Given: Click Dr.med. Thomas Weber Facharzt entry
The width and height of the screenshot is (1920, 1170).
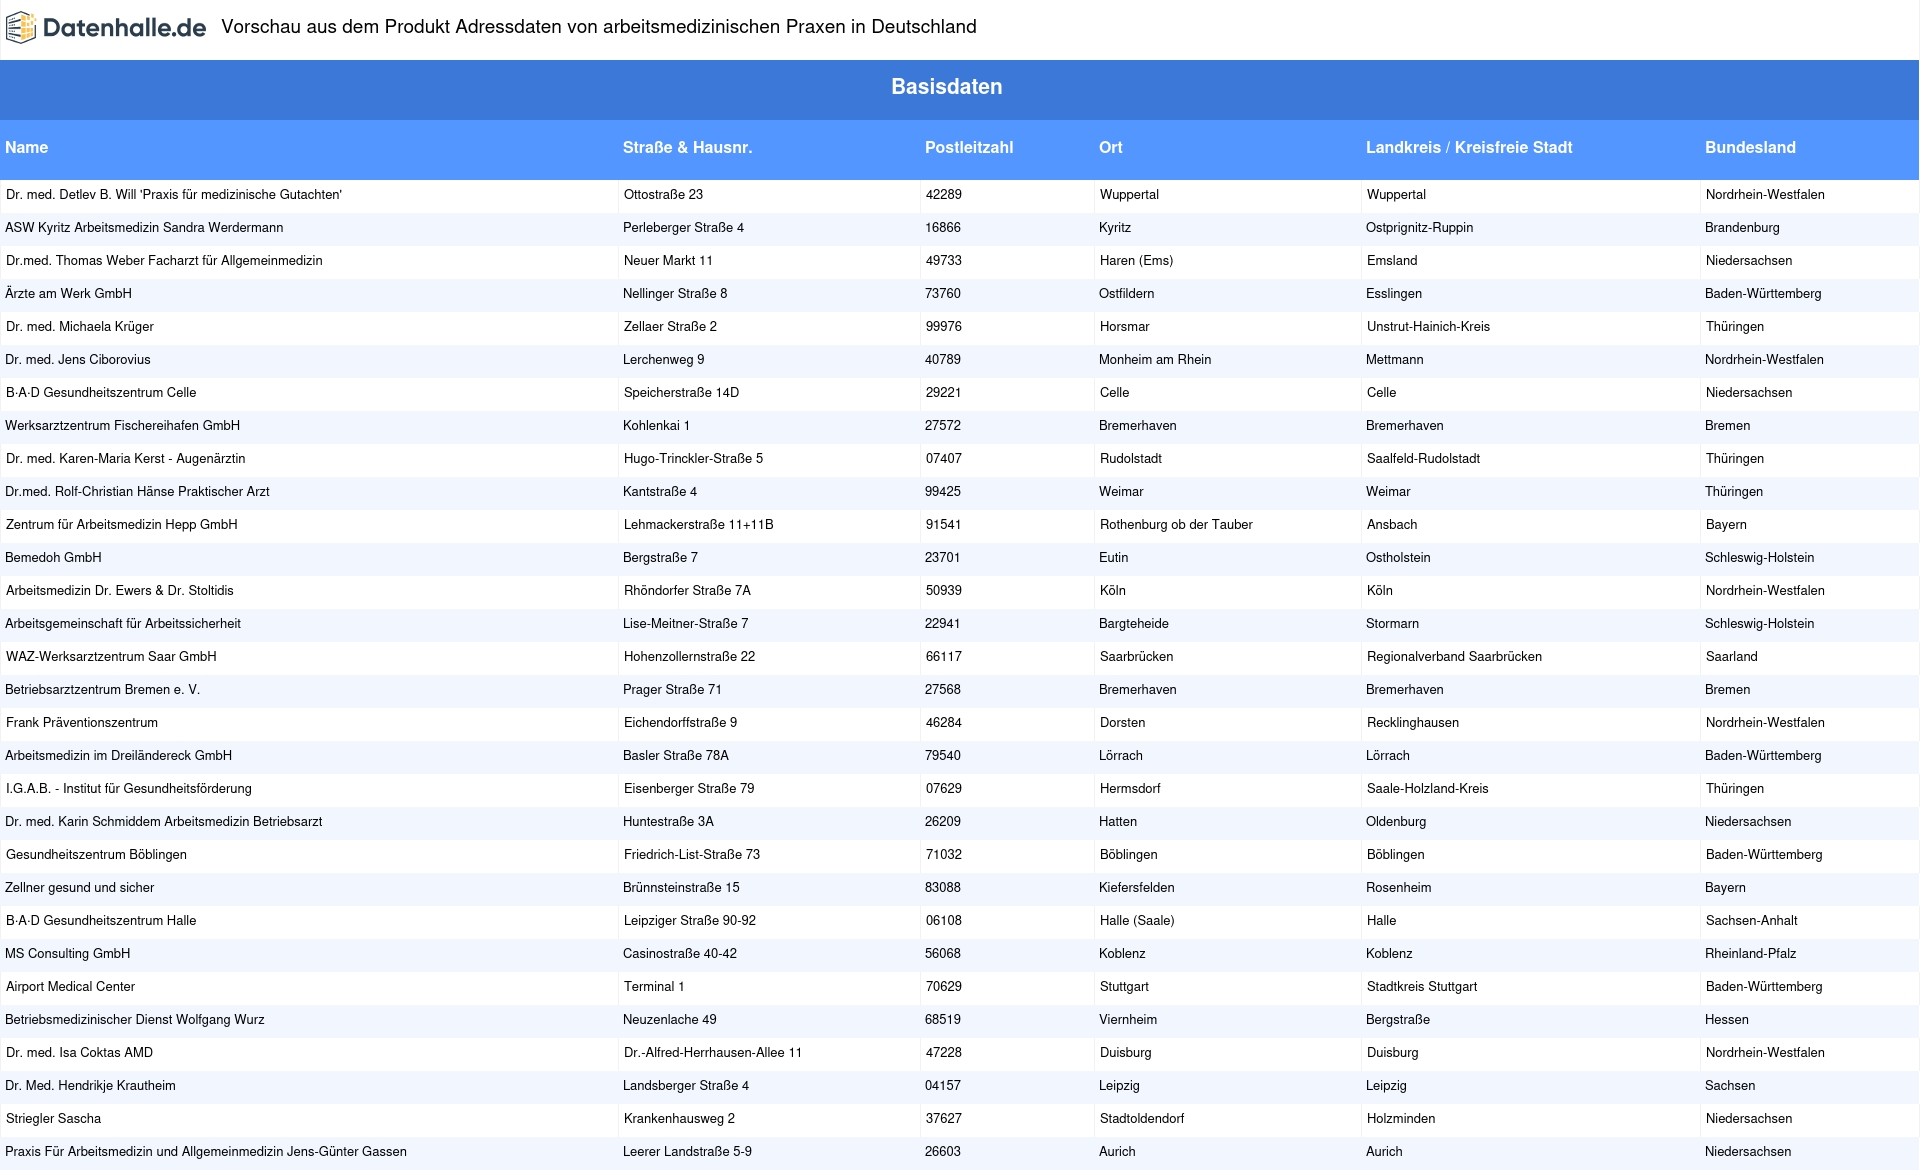Looking at the screenshot, I should click(164, 261).
